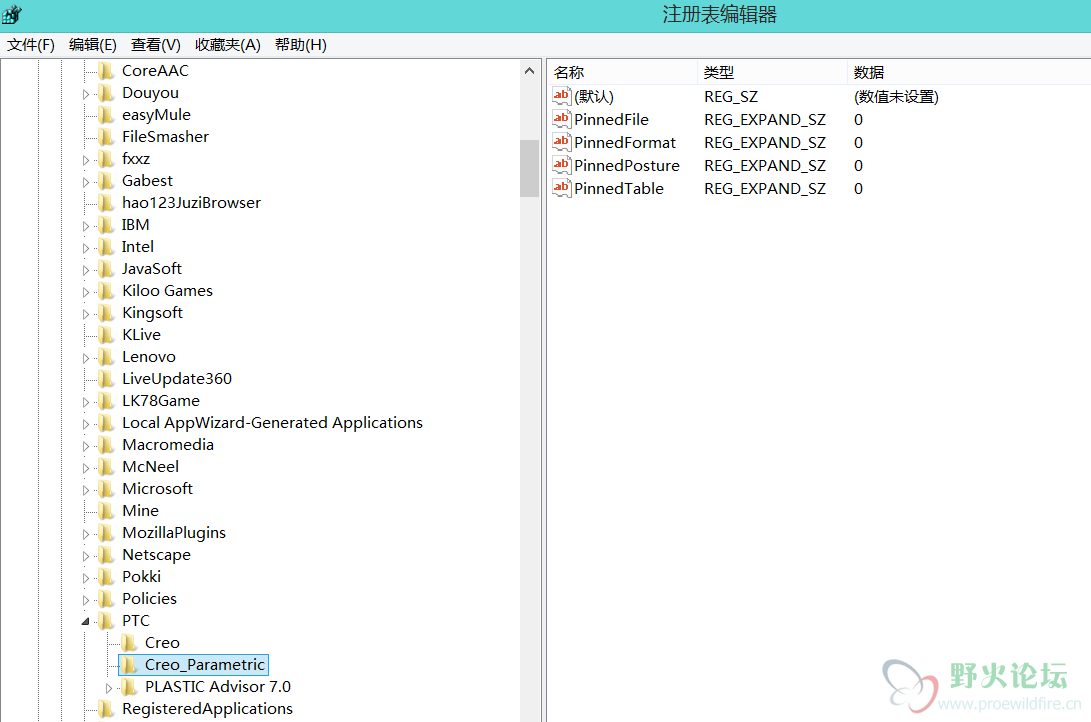Click the JavaSoft folder icon
Image resolution: width=1091 pixels, height=722 pixels.
(x=106, y=269)
